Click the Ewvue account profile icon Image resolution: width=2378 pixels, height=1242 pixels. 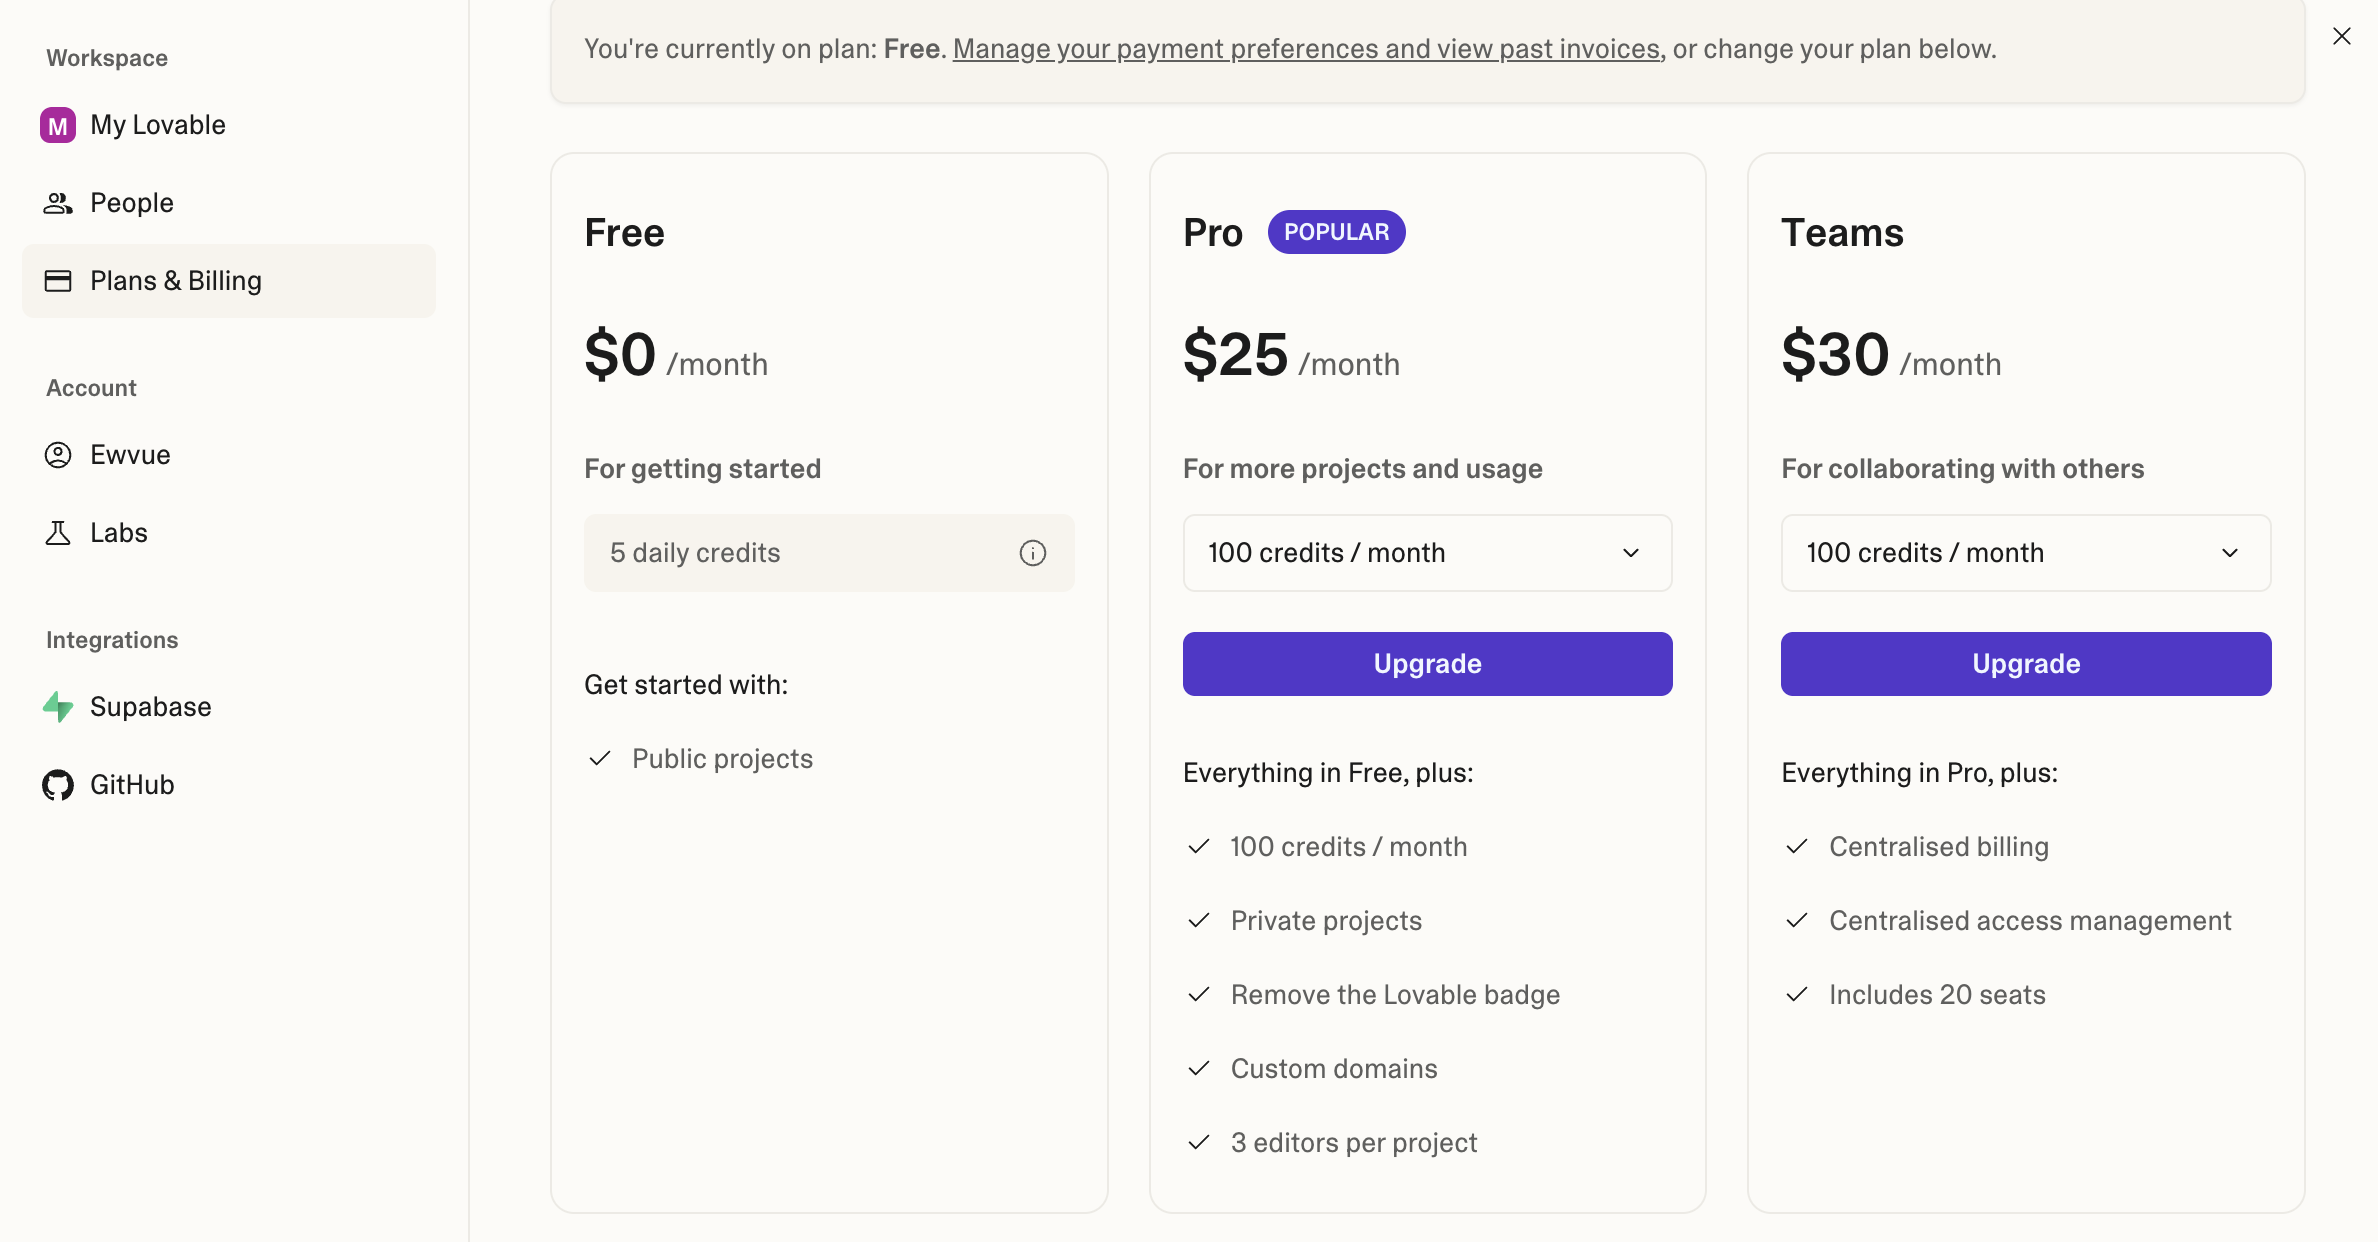(x=58, y=455)
